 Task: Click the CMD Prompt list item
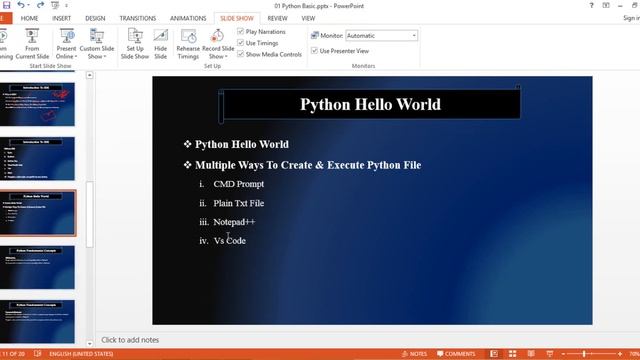(238, 184)
